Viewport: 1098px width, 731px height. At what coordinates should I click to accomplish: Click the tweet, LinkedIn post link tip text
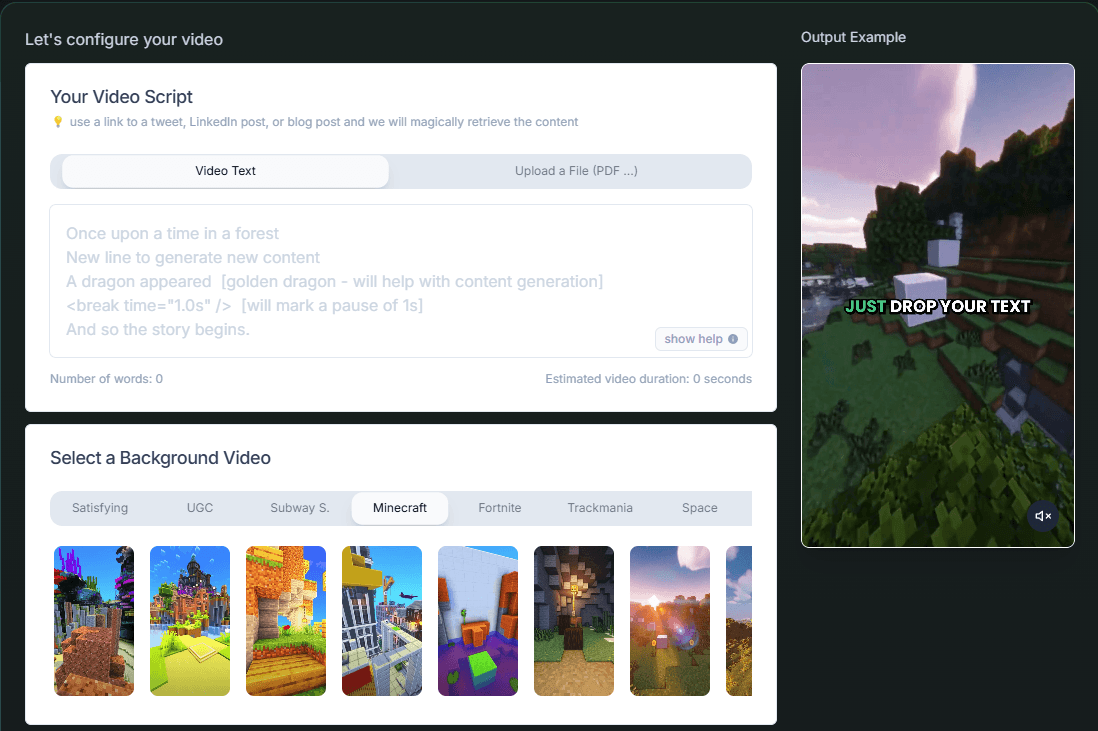coord(324,122)
